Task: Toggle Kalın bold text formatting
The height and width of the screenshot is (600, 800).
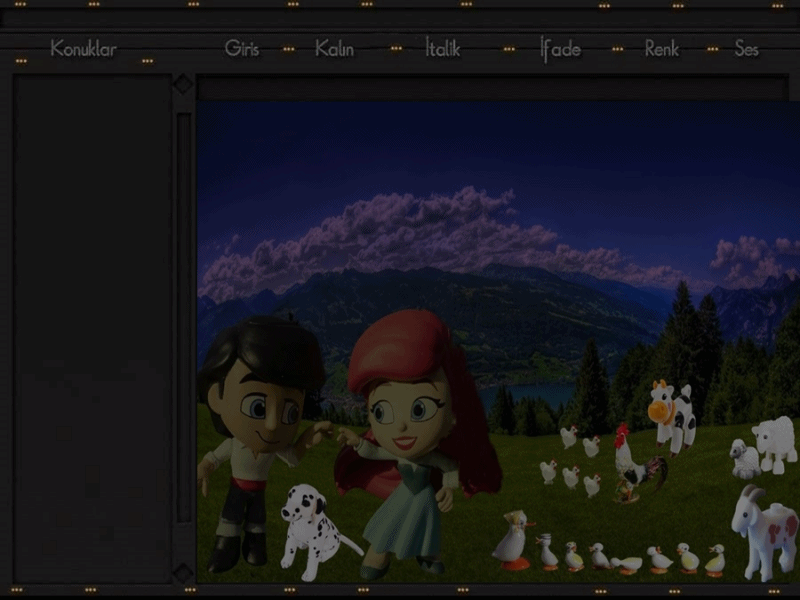Action: (334, 49)
